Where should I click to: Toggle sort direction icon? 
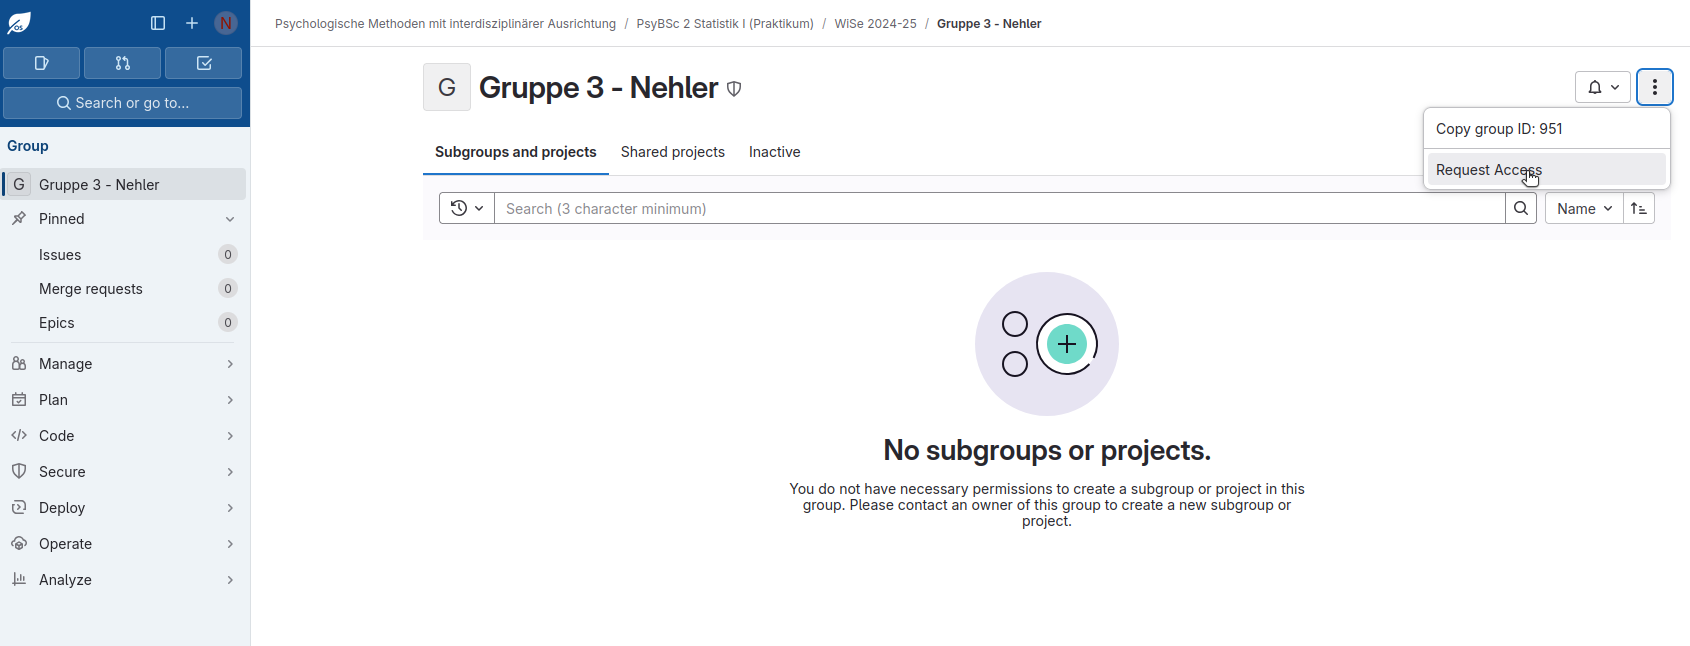tap(1638, 208)
